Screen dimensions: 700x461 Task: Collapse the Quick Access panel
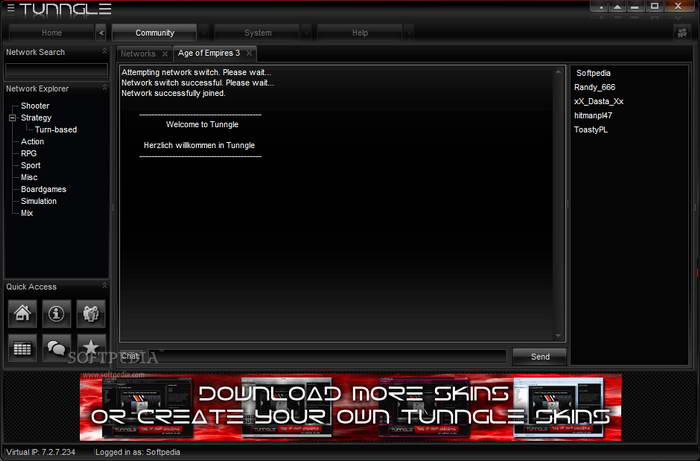coord(103,287)
